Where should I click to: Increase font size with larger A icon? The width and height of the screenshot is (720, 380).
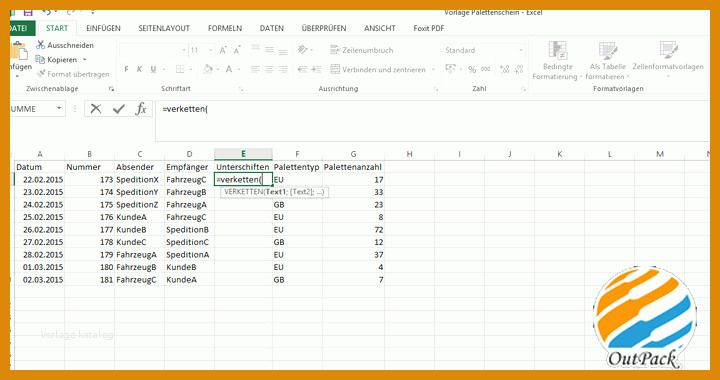click(x=223, y=50)
